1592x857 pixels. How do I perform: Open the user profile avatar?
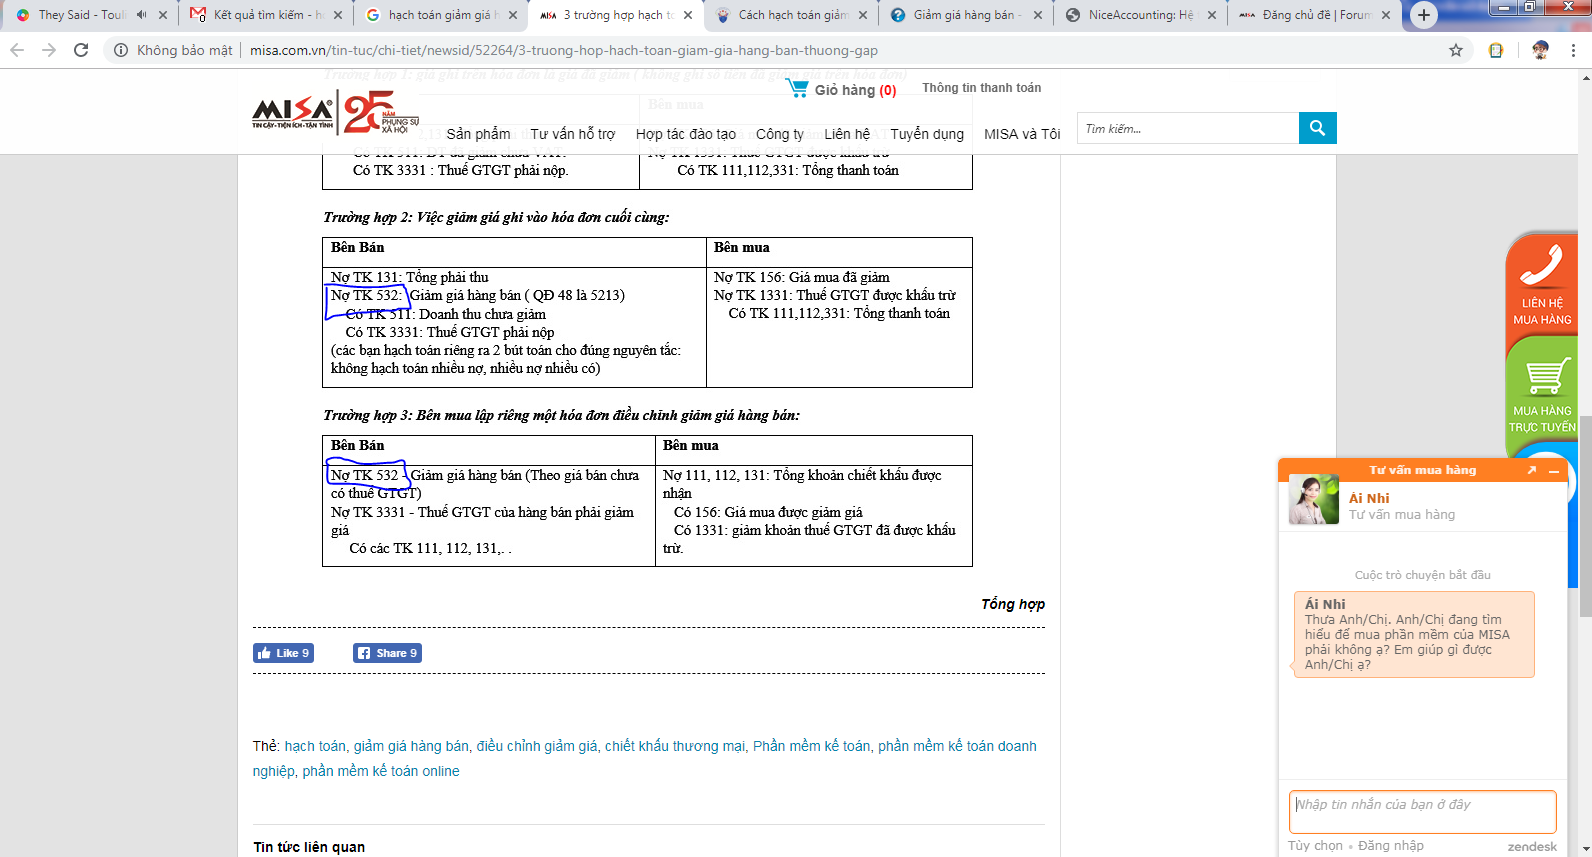tap(1540, 50)
